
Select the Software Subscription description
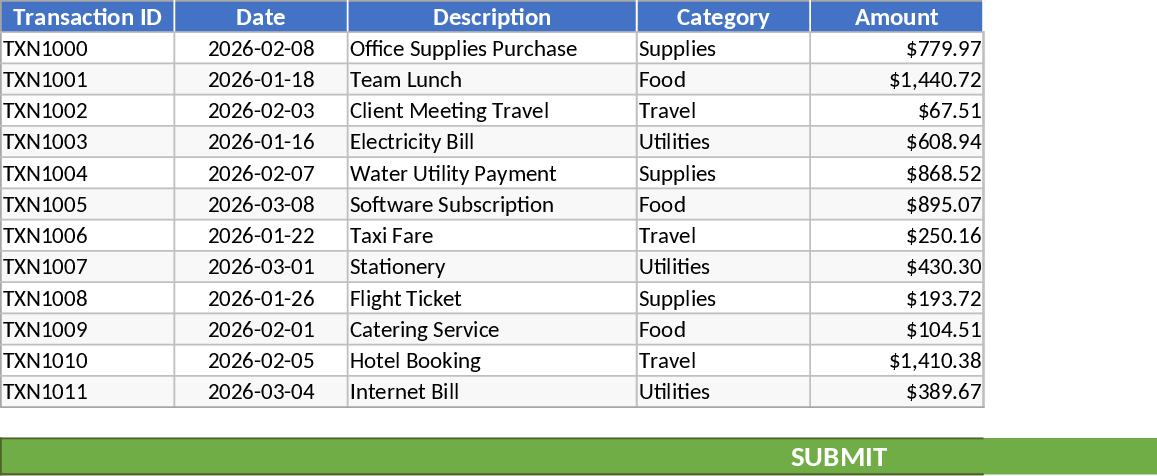(492, 205)
